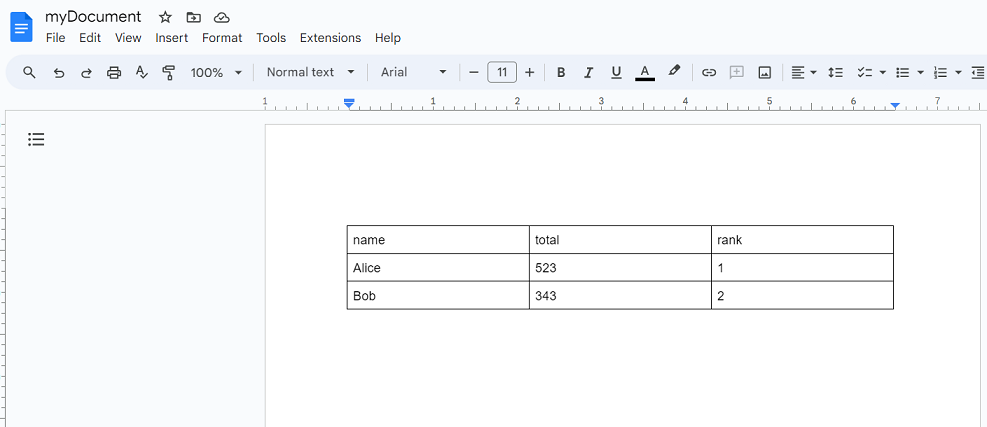Open the Tools menu

point(271,38)
